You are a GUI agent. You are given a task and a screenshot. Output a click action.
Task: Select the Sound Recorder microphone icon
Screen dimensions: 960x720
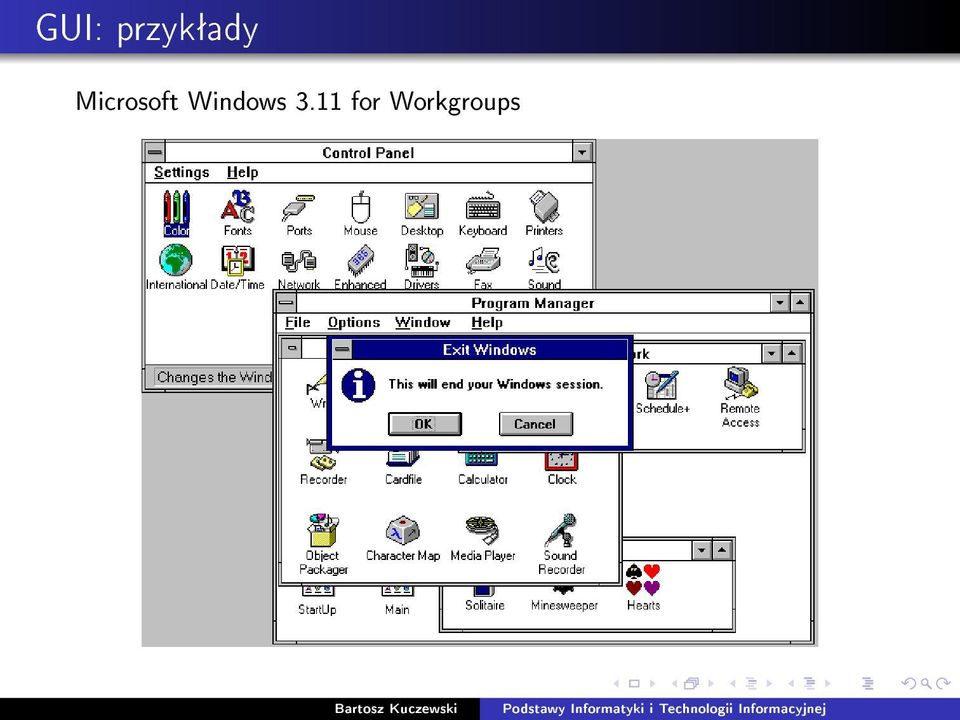coord(561,544)
